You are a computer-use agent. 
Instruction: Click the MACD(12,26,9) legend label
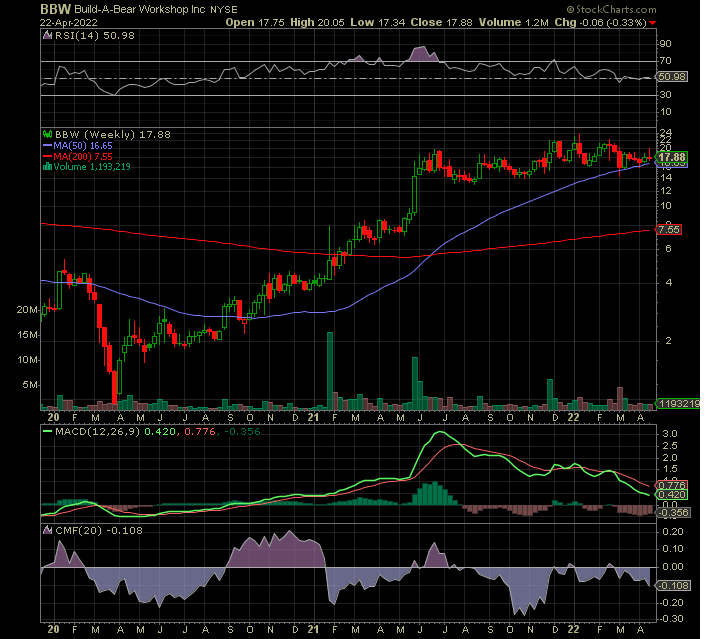point(97,431)
